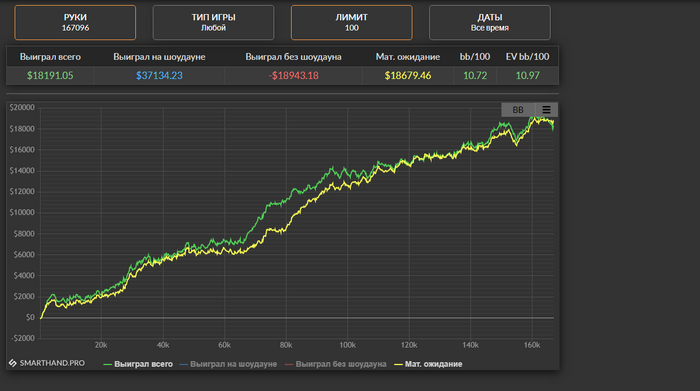
Task: Click the 80k x-axis label
Action: pyautogui.click(x=286, y=345)
